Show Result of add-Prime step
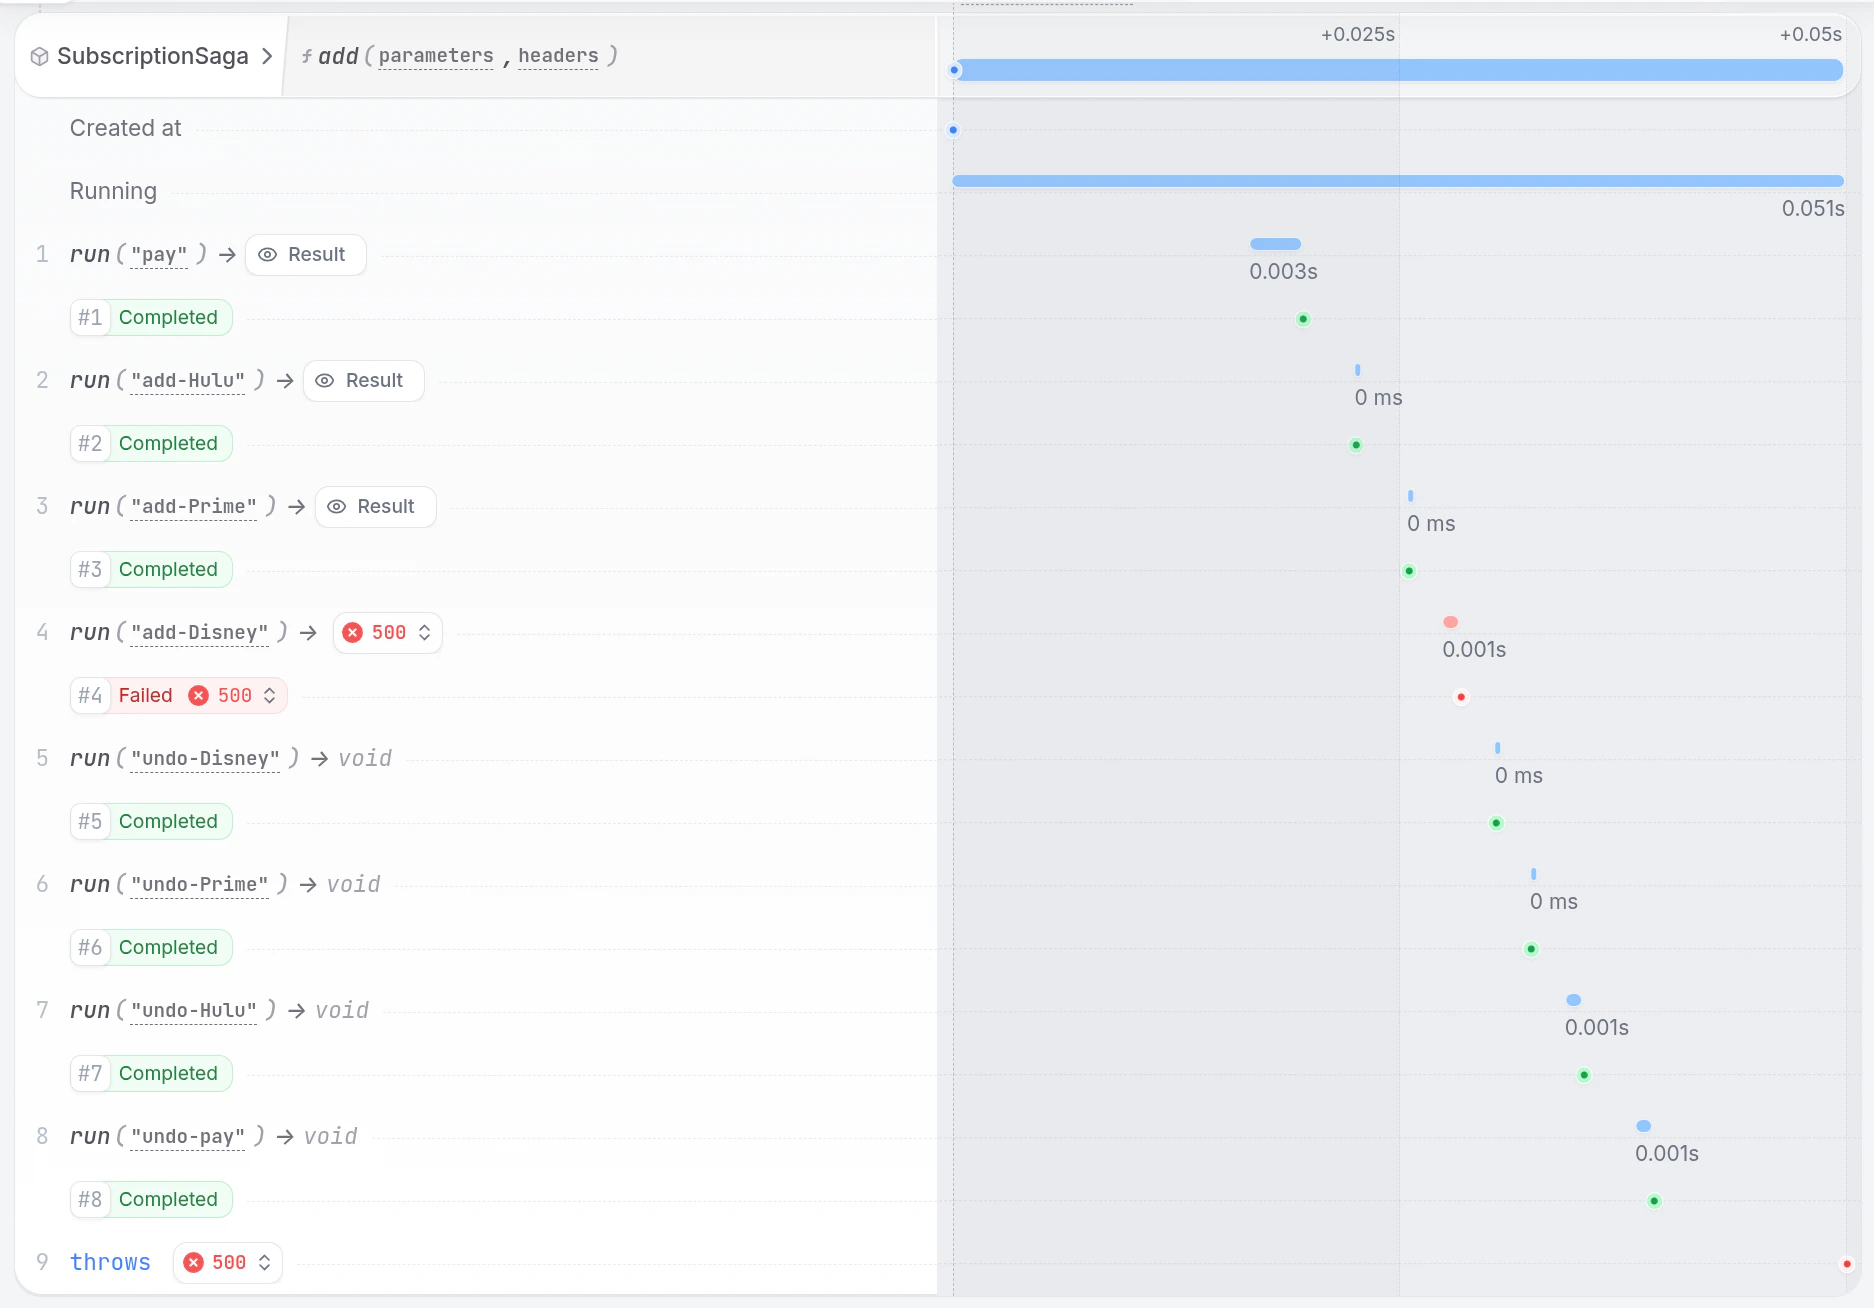This screenshot has height=1308, width=1874. [x=375, y=507]
